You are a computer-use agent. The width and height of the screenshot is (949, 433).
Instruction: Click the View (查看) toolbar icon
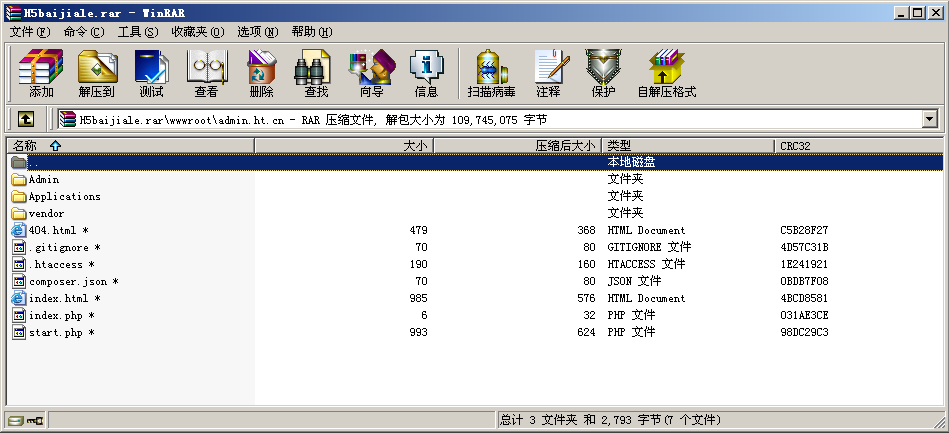pyautogui.click(x=206, y=74)
